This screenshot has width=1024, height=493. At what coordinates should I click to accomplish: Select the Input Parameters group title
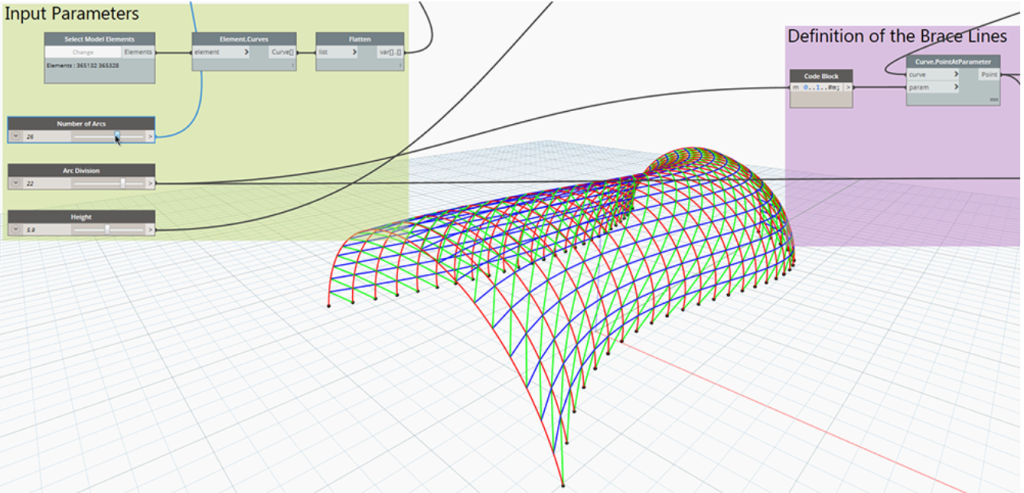pyautogui.click(x=71, y=13)
